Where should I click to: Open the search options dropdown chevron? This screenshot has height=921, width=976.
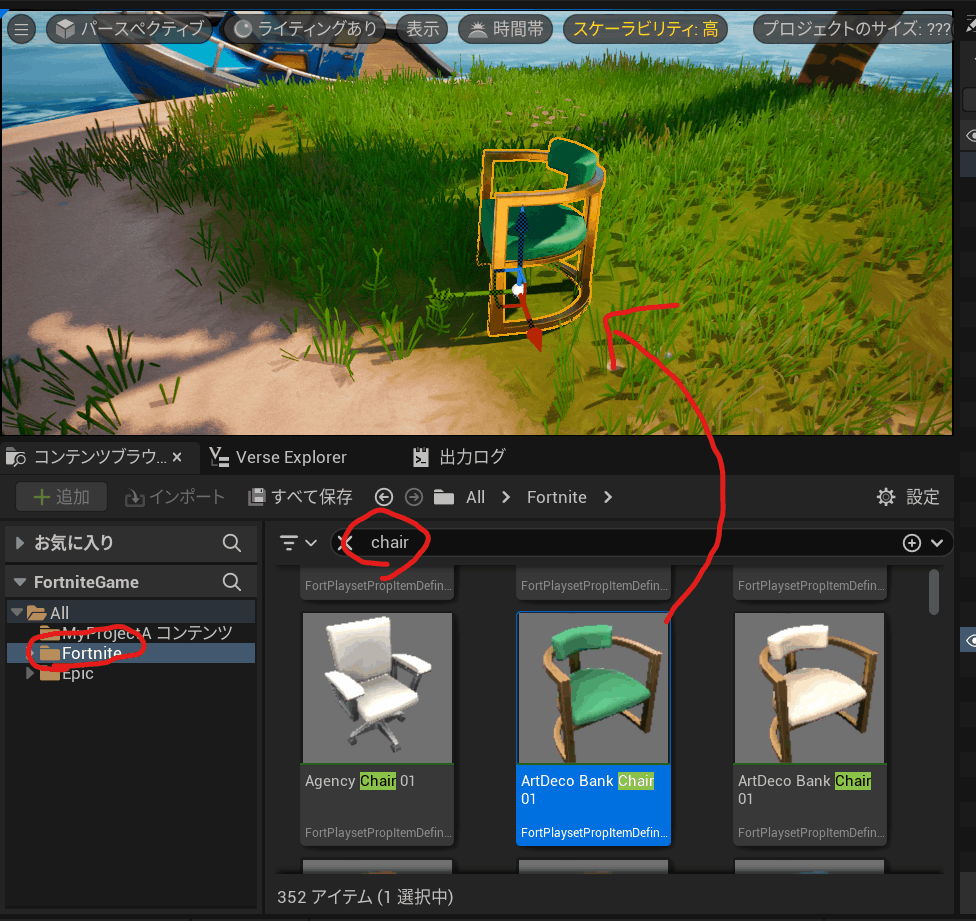tap(937, 543)
